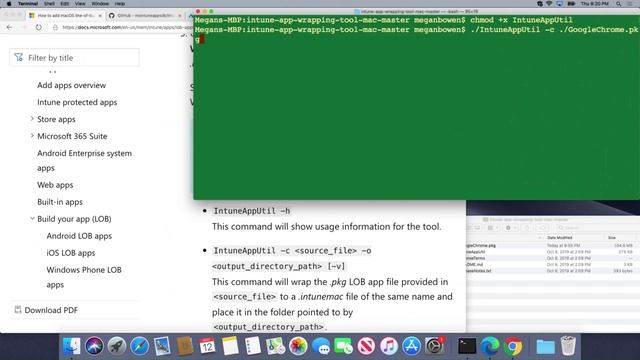The width and height of the screenshot is (640, 360).
Task: Click the browser address bar URL
Action: pos(127,27)
